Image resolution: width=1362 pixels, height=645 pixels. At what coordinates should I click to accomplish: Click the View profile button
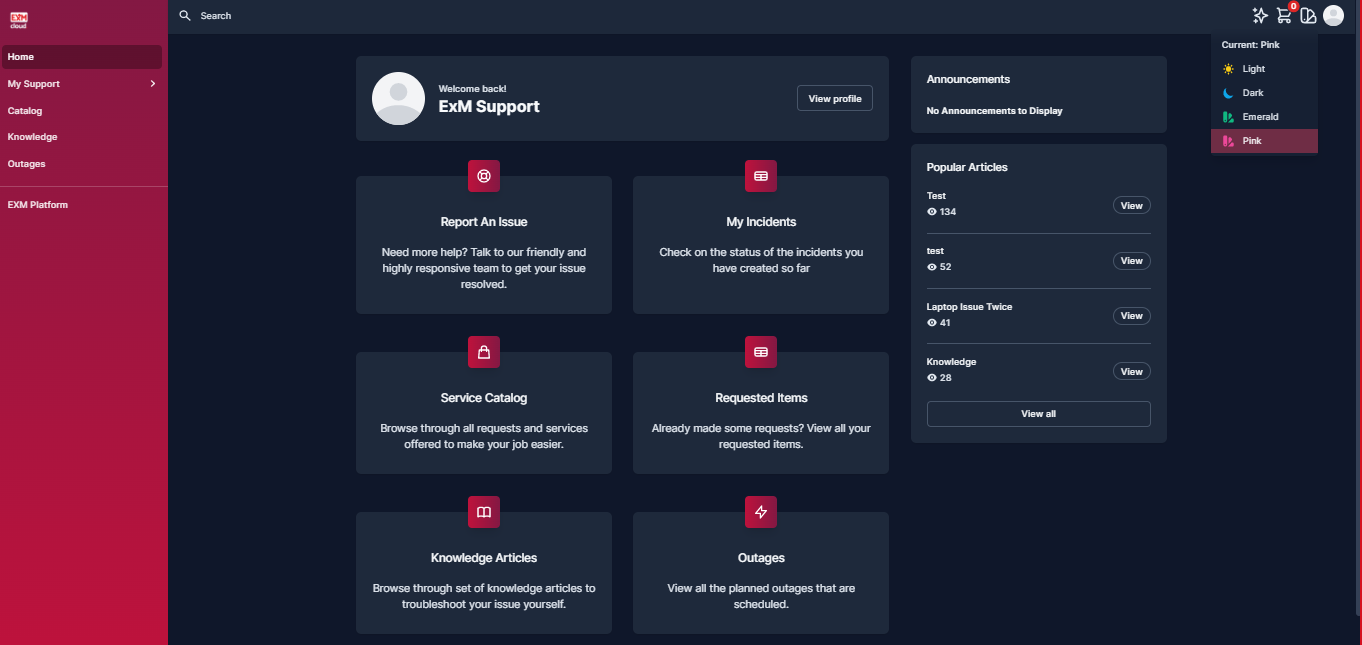point(835,98)
